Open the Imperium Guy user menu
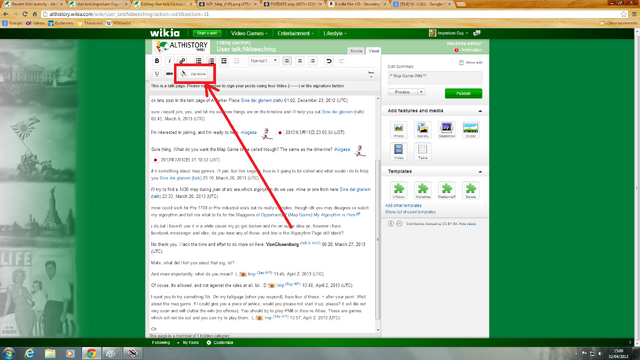 click(448, 33)
